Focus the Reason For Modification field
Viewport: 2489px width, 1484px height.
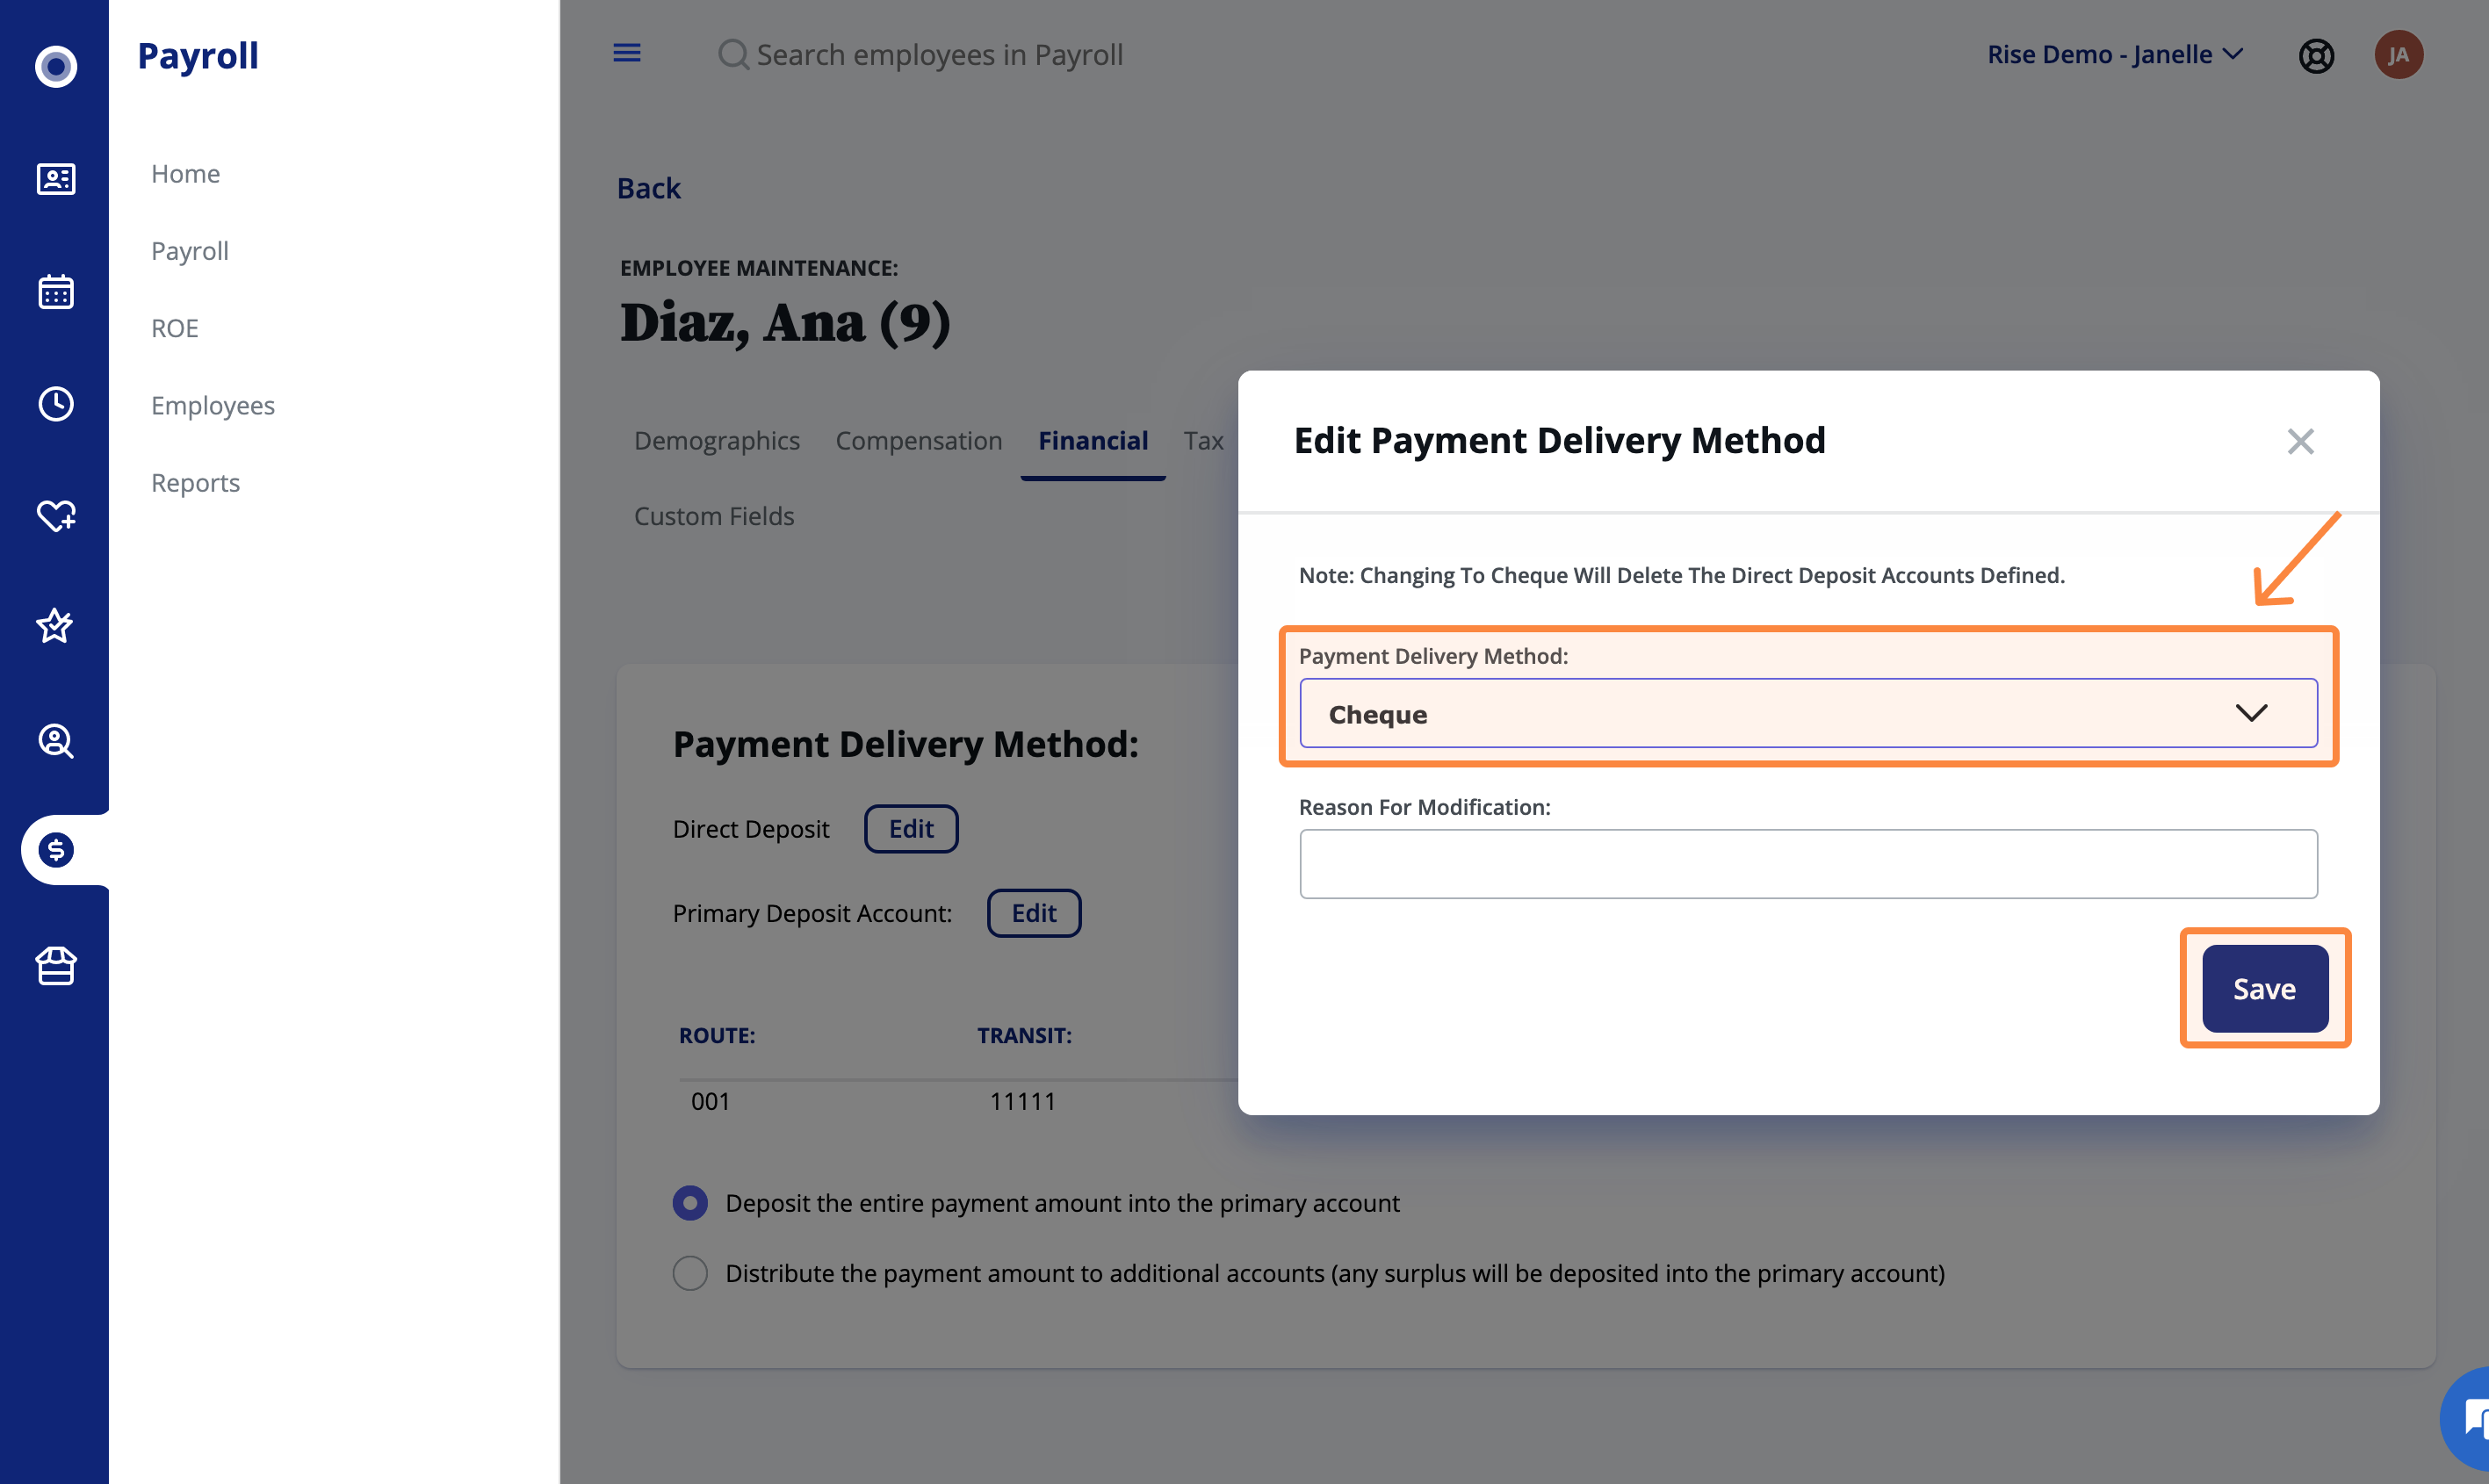pyautogui.click(x=1808, y=864)
